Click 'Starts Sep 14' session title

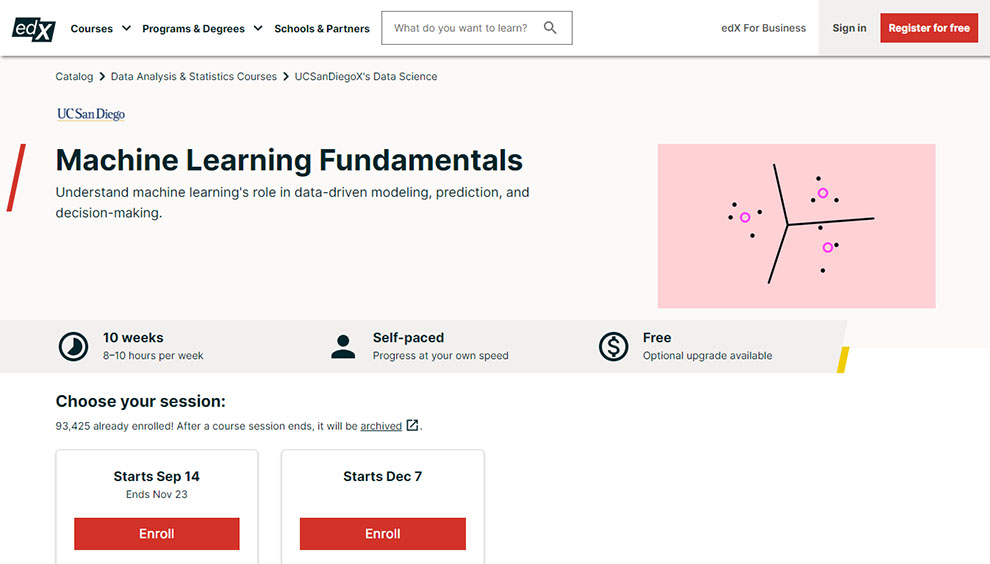(x=157, y=476)
